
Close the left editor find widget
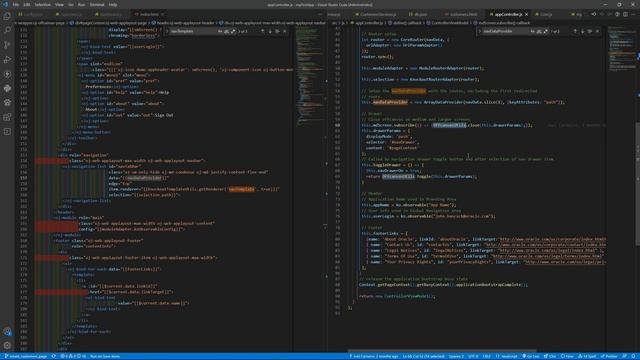click(x=285, y=31)
